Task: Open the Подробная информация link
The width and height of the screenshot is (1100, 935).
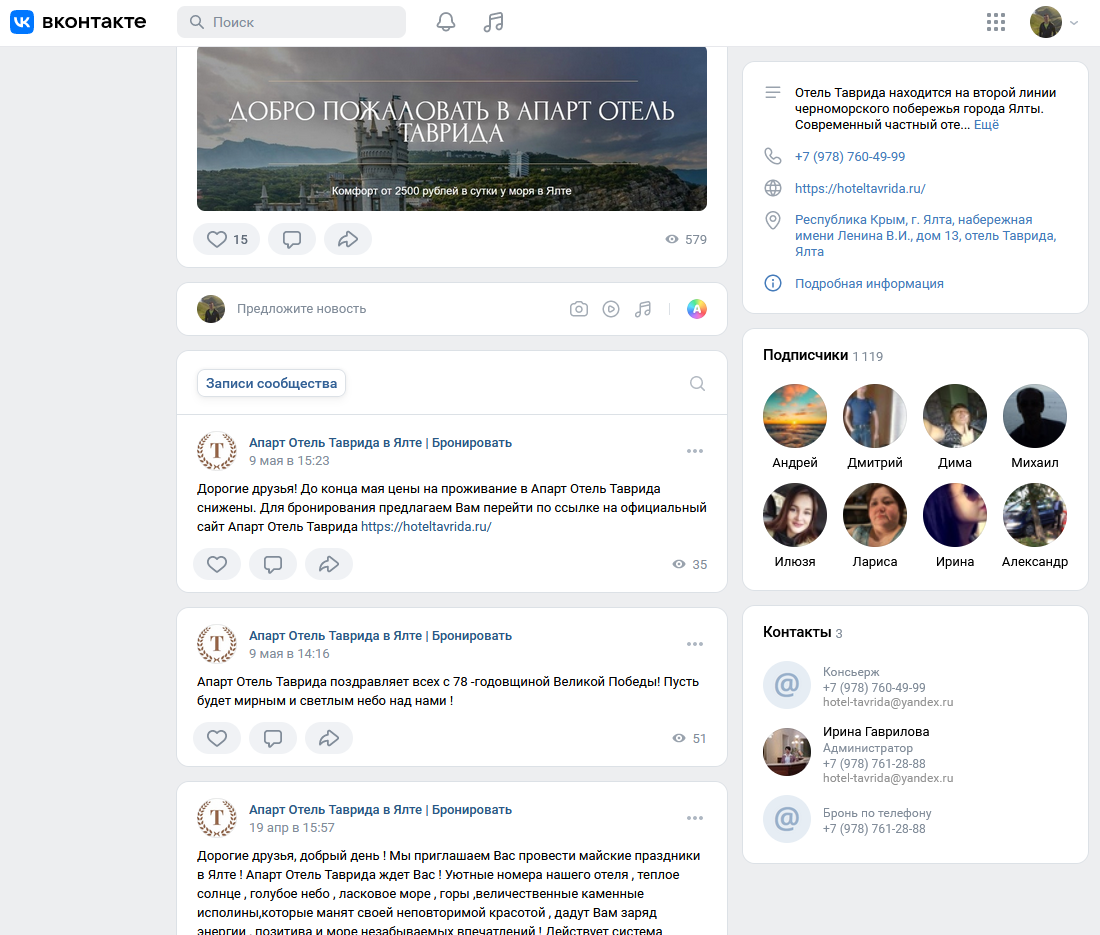Action: 868,283
